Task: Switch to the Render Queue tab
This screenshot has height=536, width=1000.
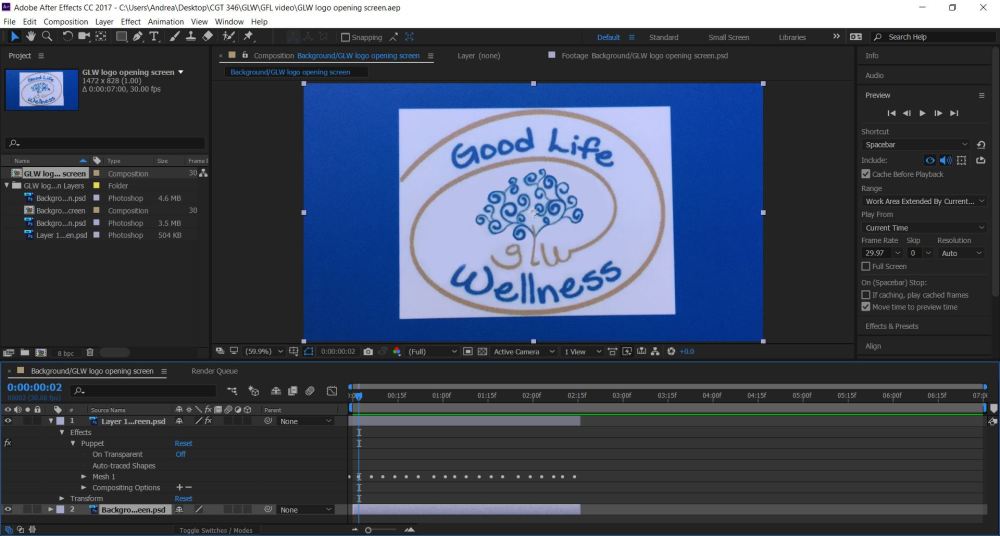Action: click(x=214, y=371)
